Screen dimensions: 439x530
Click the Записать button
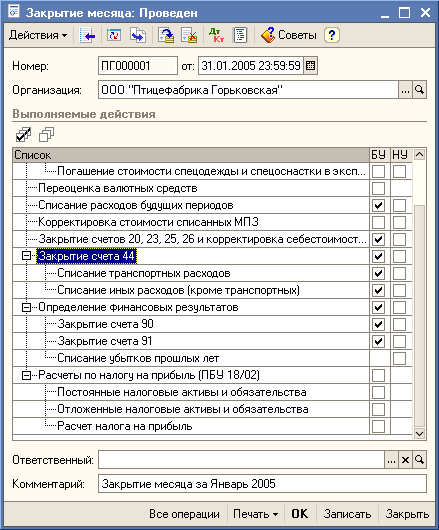click(347, 514)
